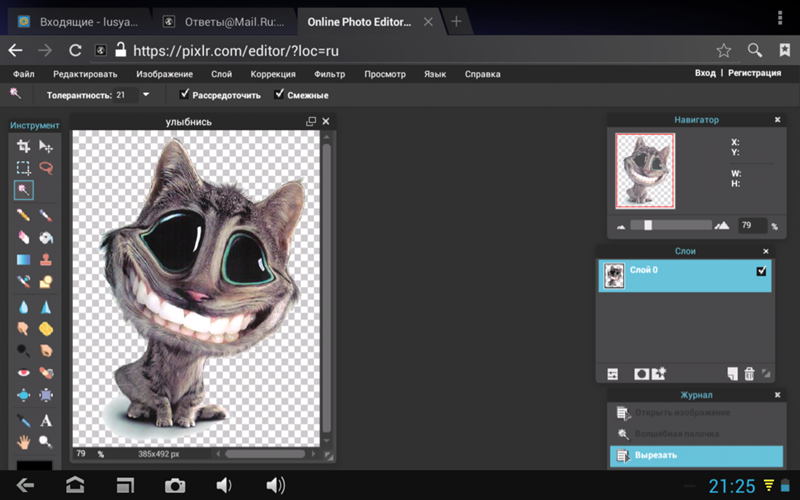The image size is (800, 500).
Task: Delete layer with trash icon
Action: (x=749, y=373)
